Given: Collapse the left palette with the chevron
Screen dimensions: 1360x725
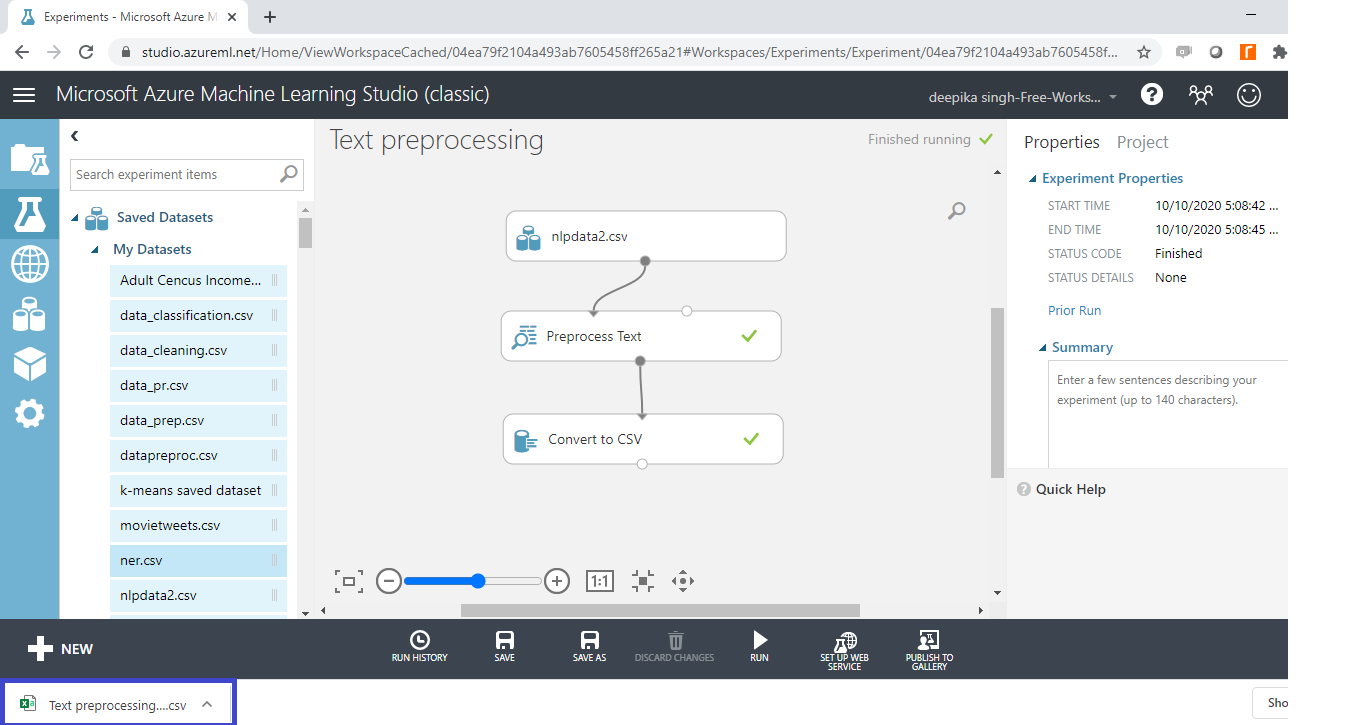Looking at the screenshot, I should pyautogui.click(x=75, y=136).
